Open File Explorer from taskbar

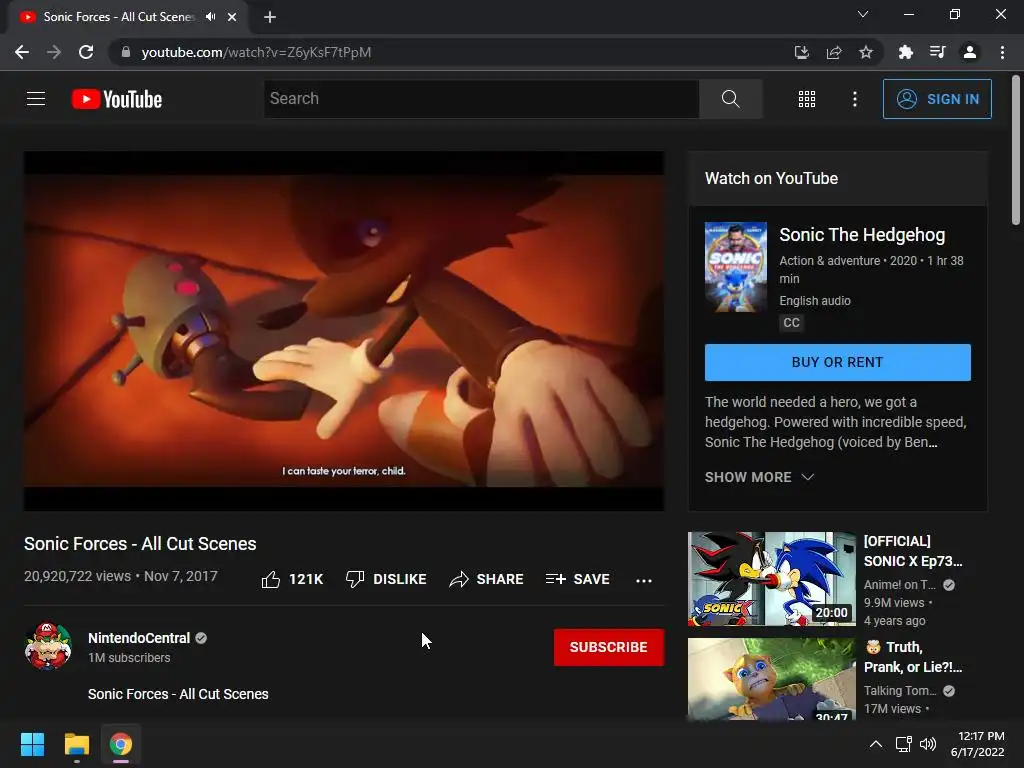pos(76,744)
